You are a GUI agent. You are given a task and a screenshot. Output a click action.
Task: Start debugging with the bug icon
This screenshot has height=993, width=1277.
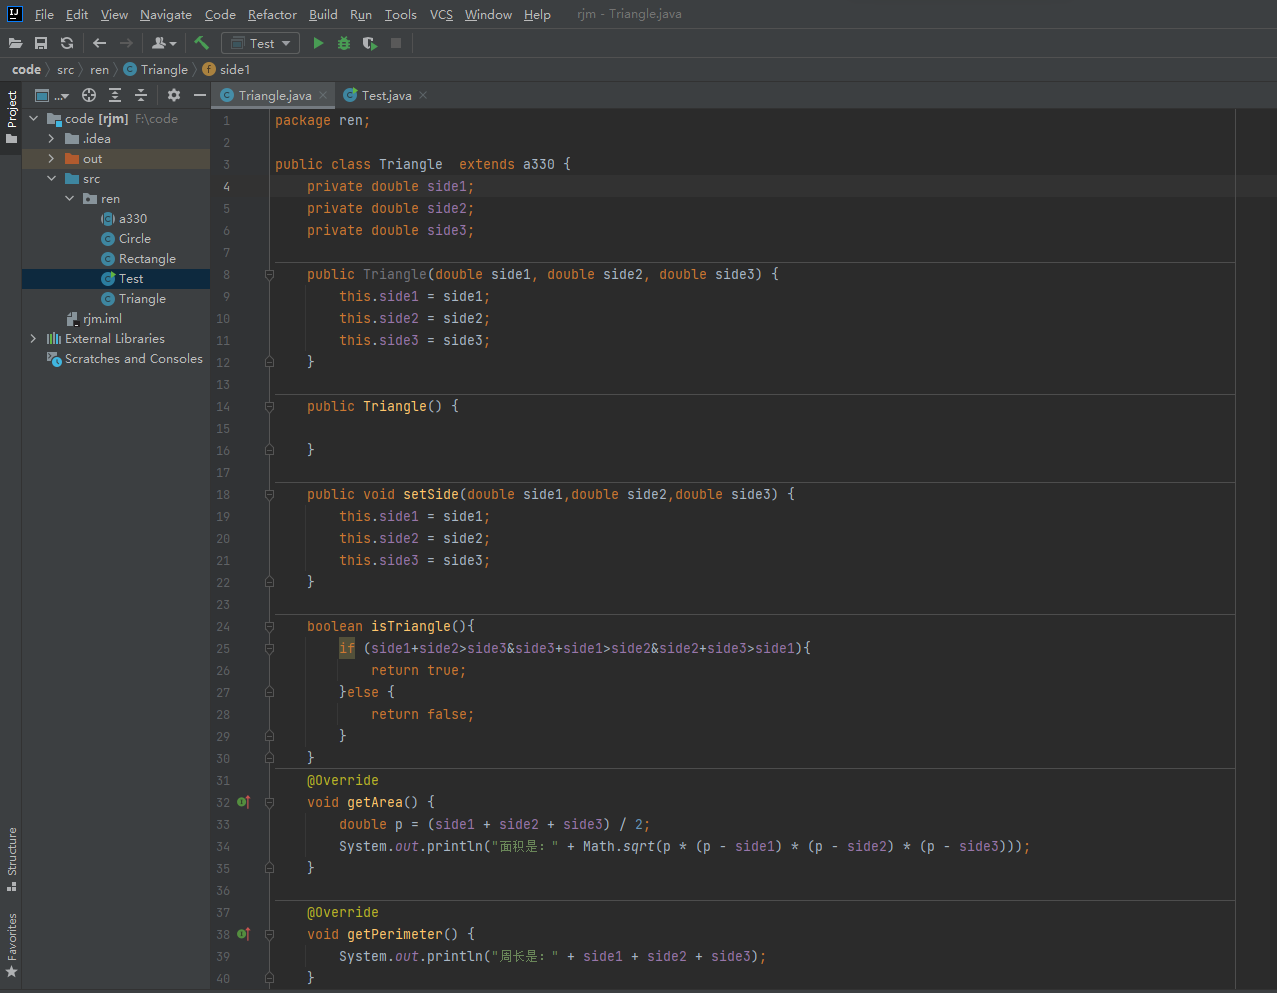344,43
